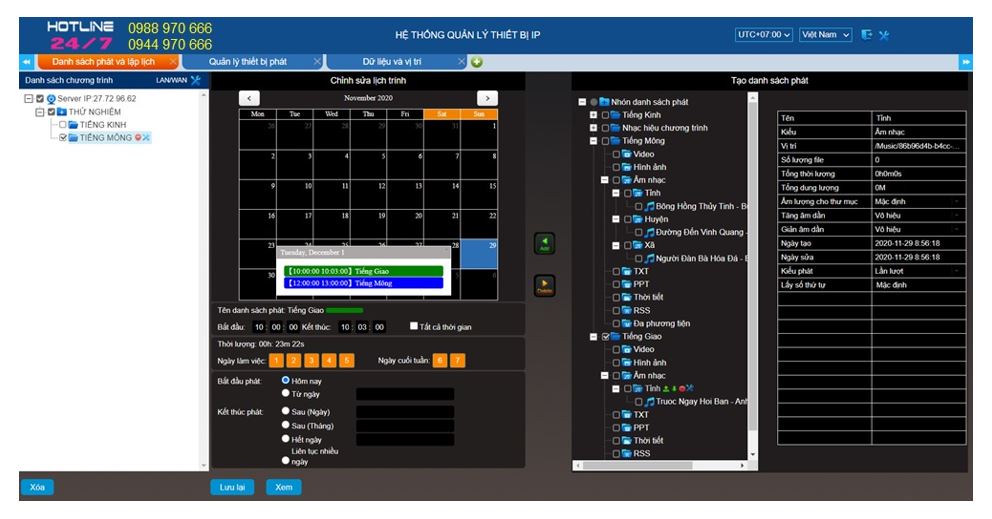Click the Xem button

[283, 488]
